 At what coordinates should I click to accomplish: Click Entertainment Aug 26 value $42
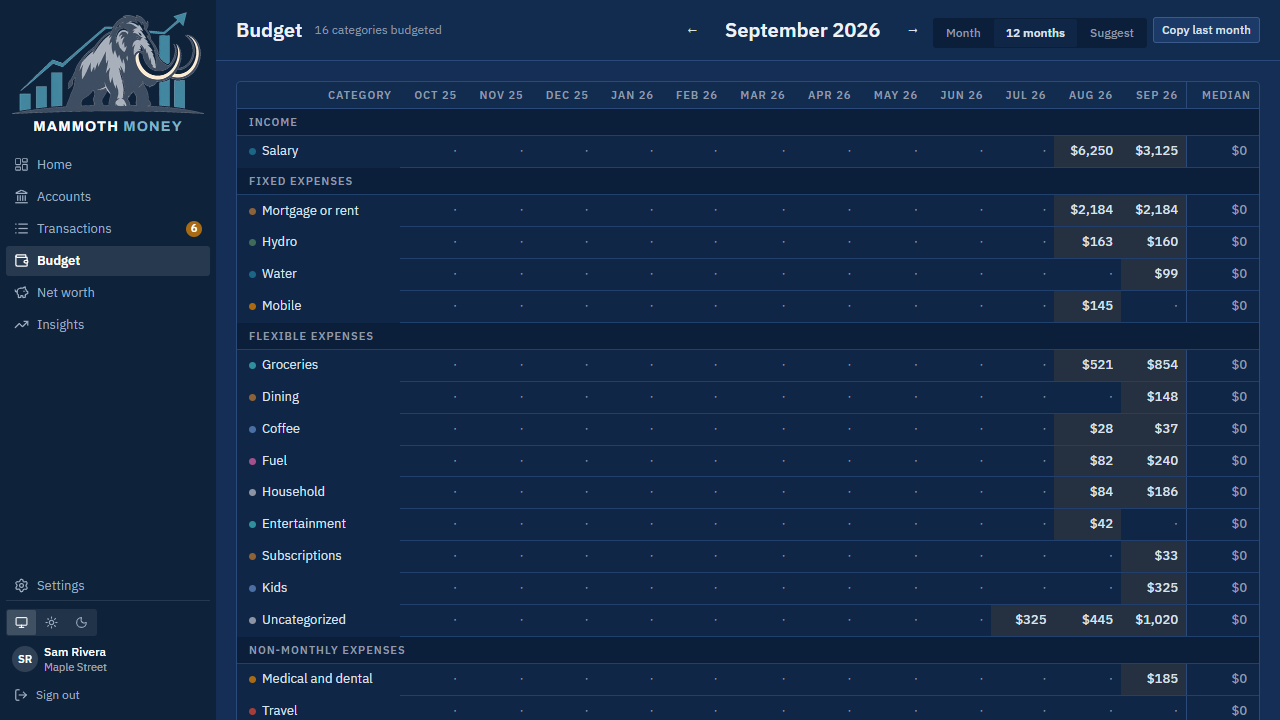1088,524
